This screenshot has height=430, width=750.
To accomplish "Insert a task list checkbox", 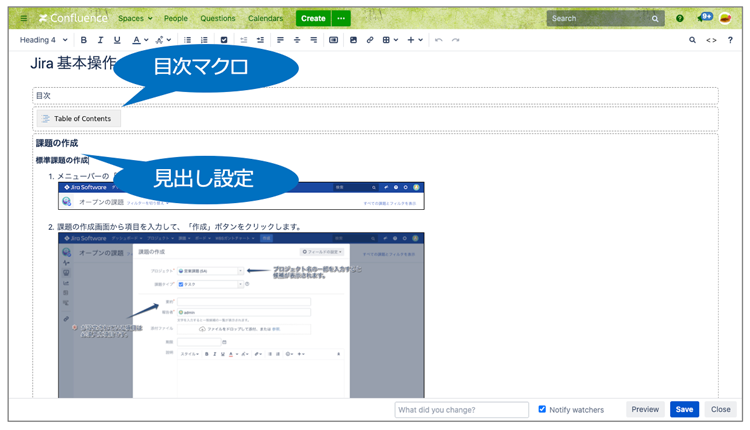I will coord(224,40).
